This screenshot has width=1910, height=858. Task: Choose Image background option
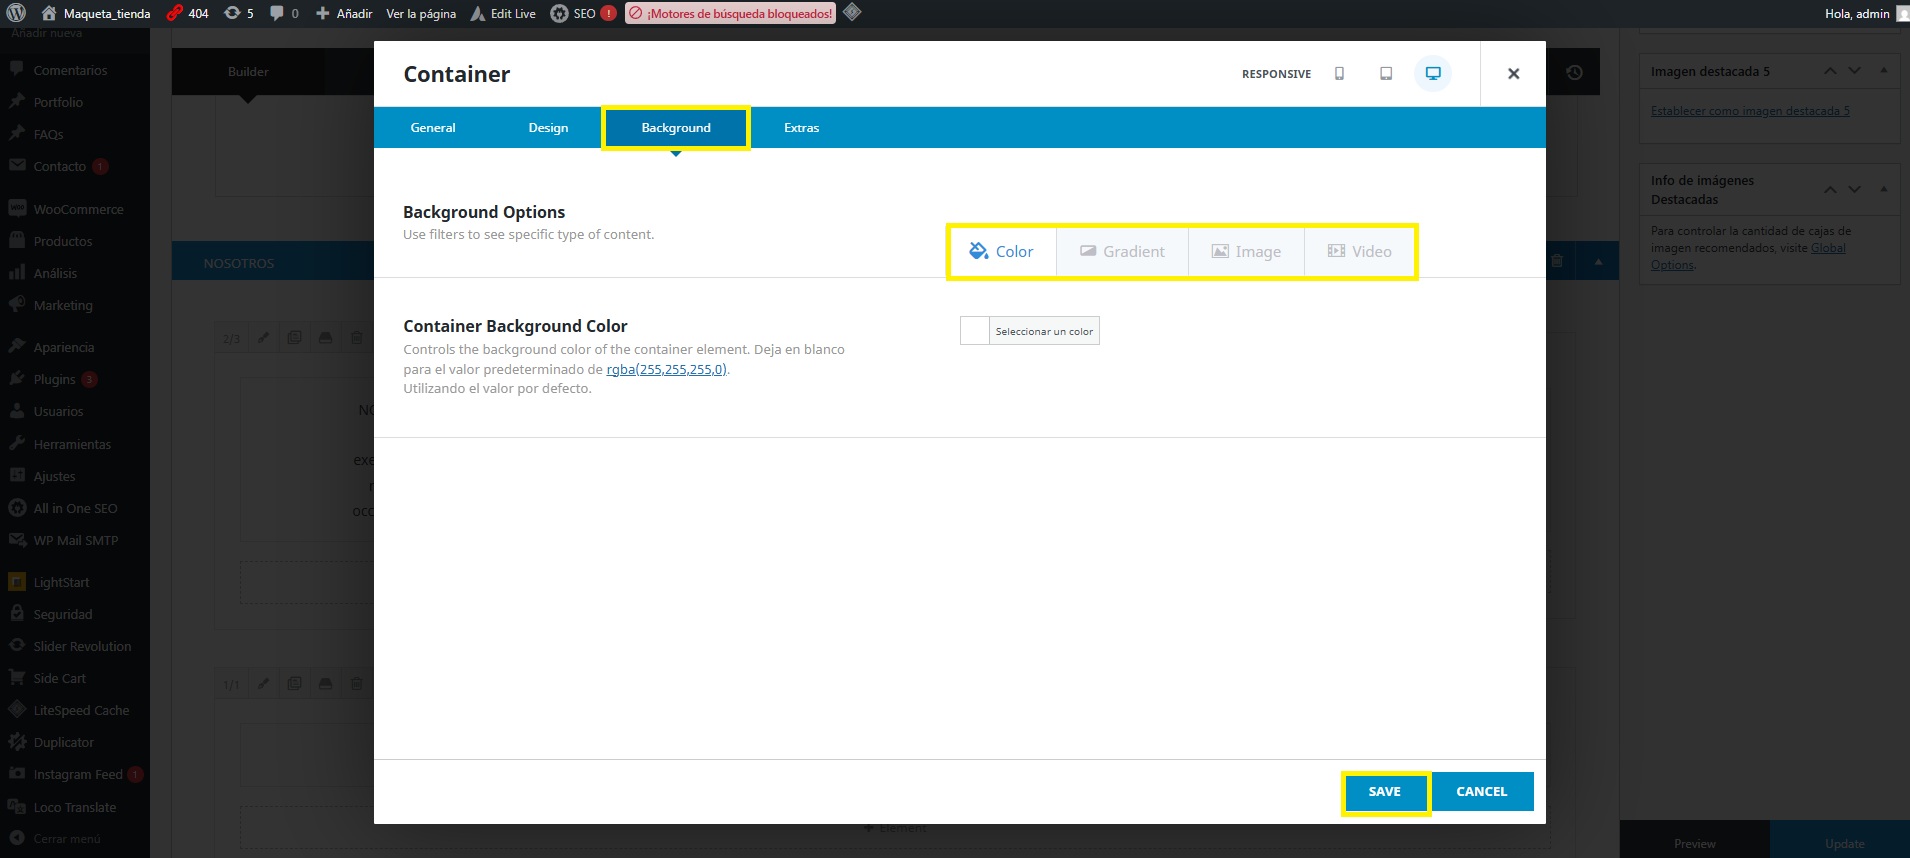point(1246,252)
